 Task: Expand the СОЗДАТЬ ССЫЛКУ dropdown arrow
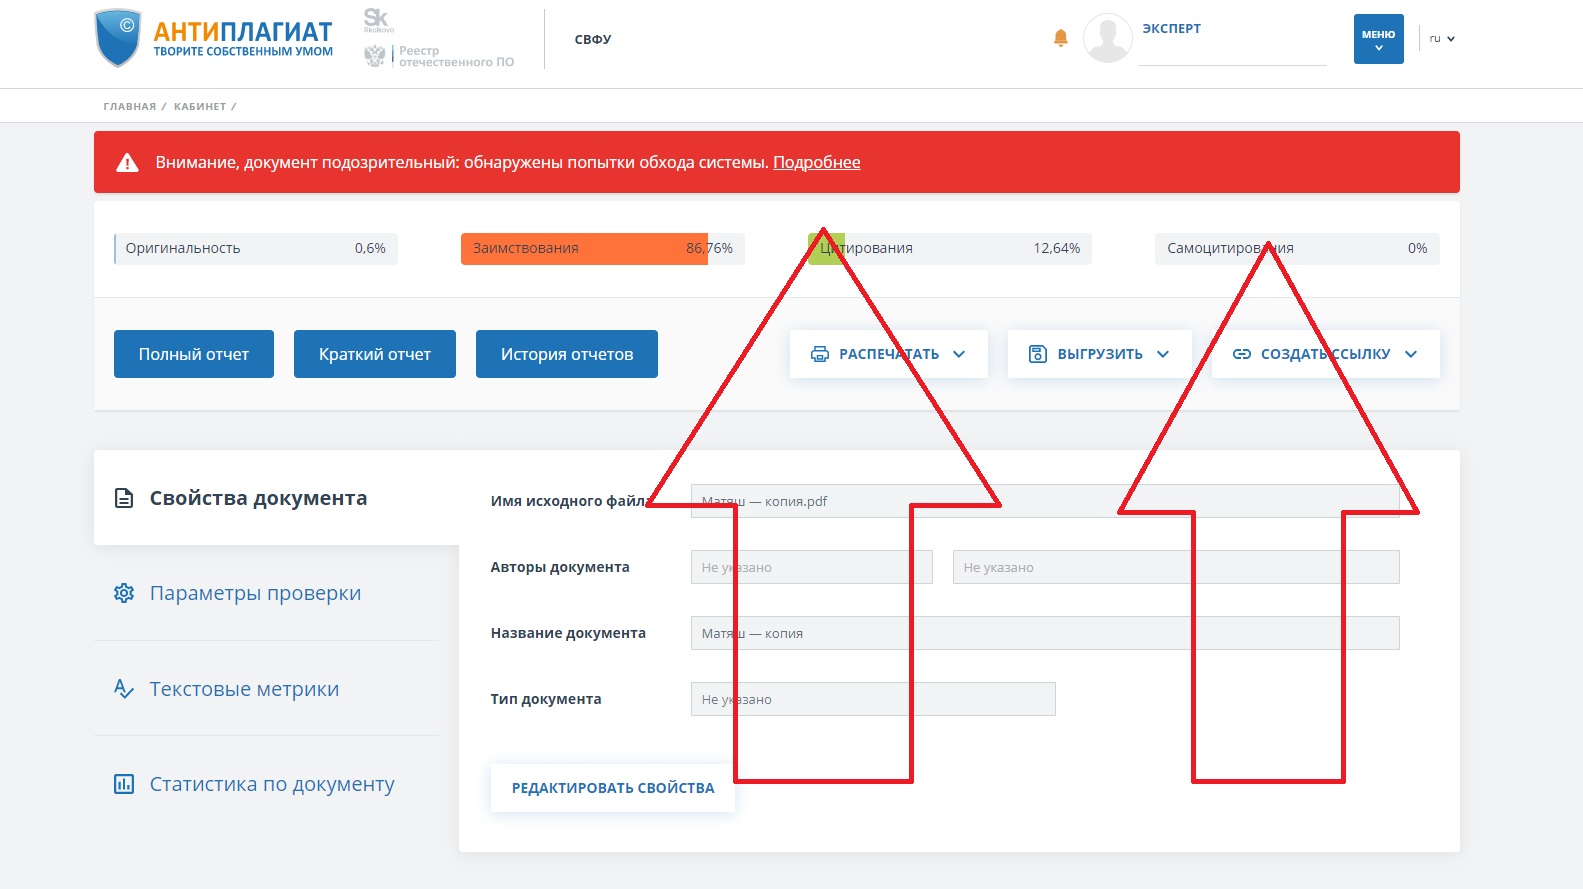point(1411,354)
